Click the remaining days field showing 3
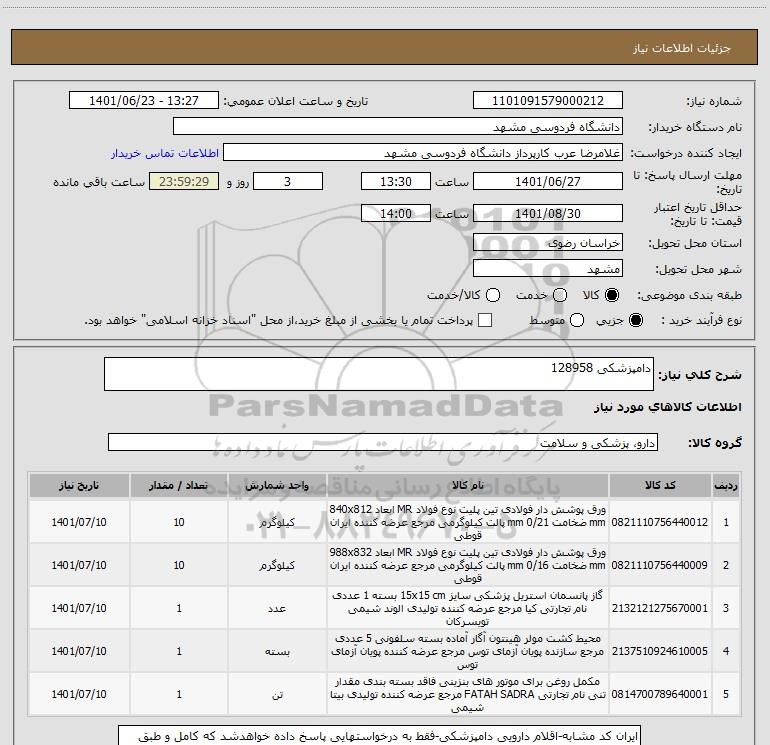770x745 pixels. 288,182
